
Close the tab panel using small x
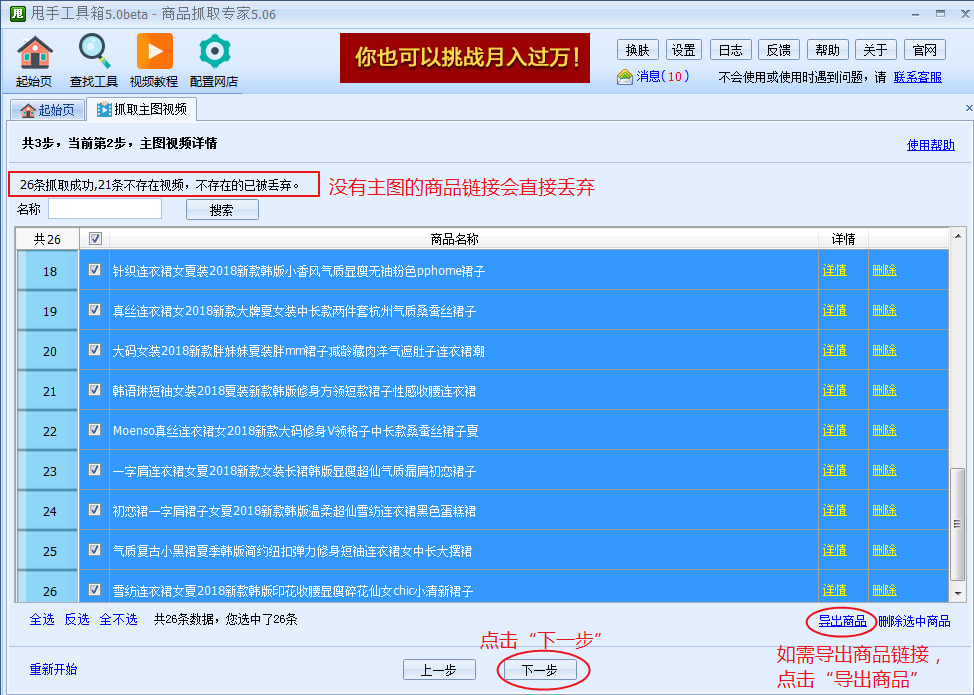(x=968, y=108)
